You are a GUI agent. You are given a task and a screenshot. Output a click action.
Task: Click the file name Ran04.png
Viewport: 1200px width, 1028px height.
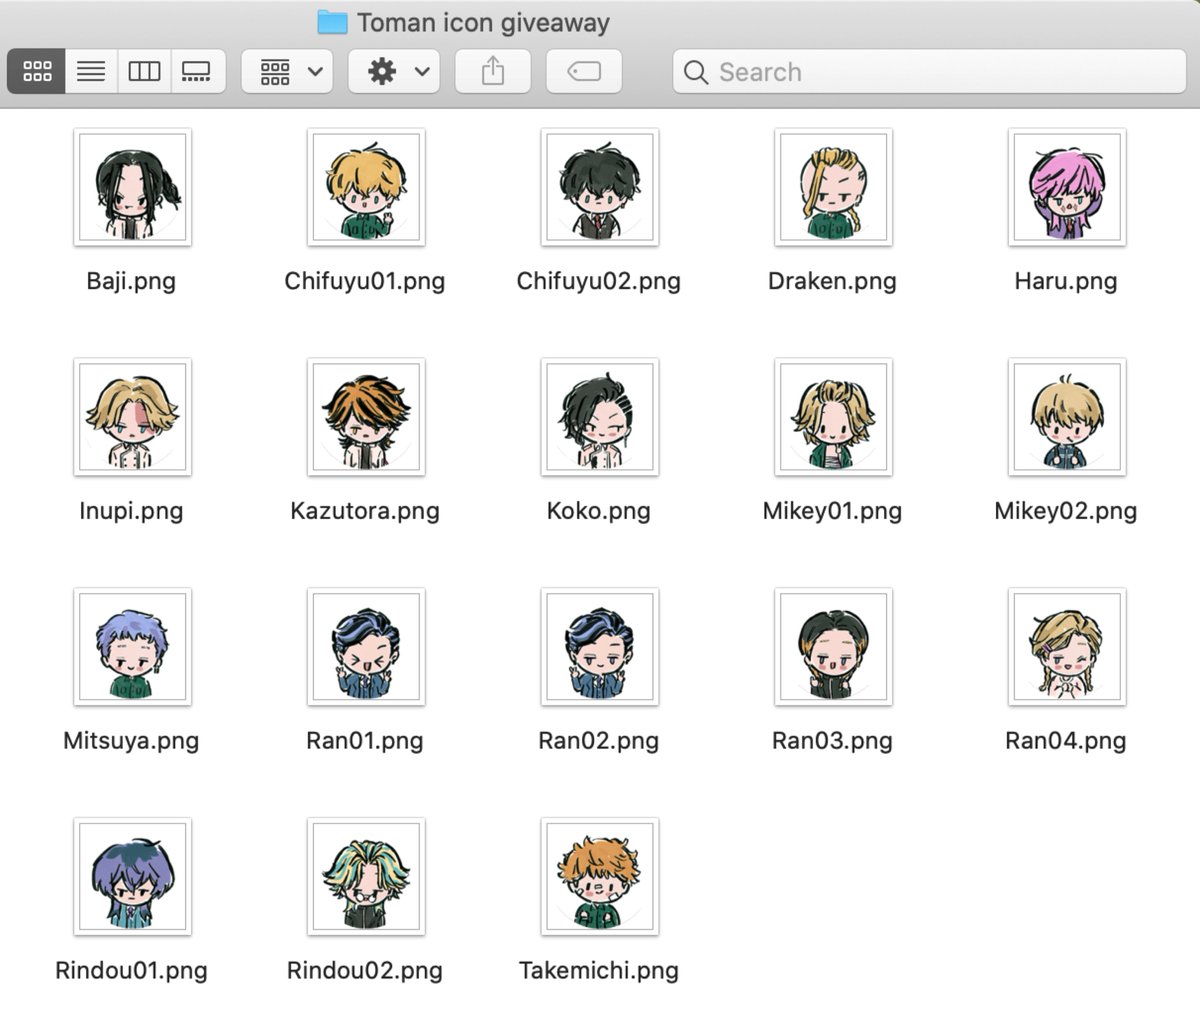(1066, 741)
